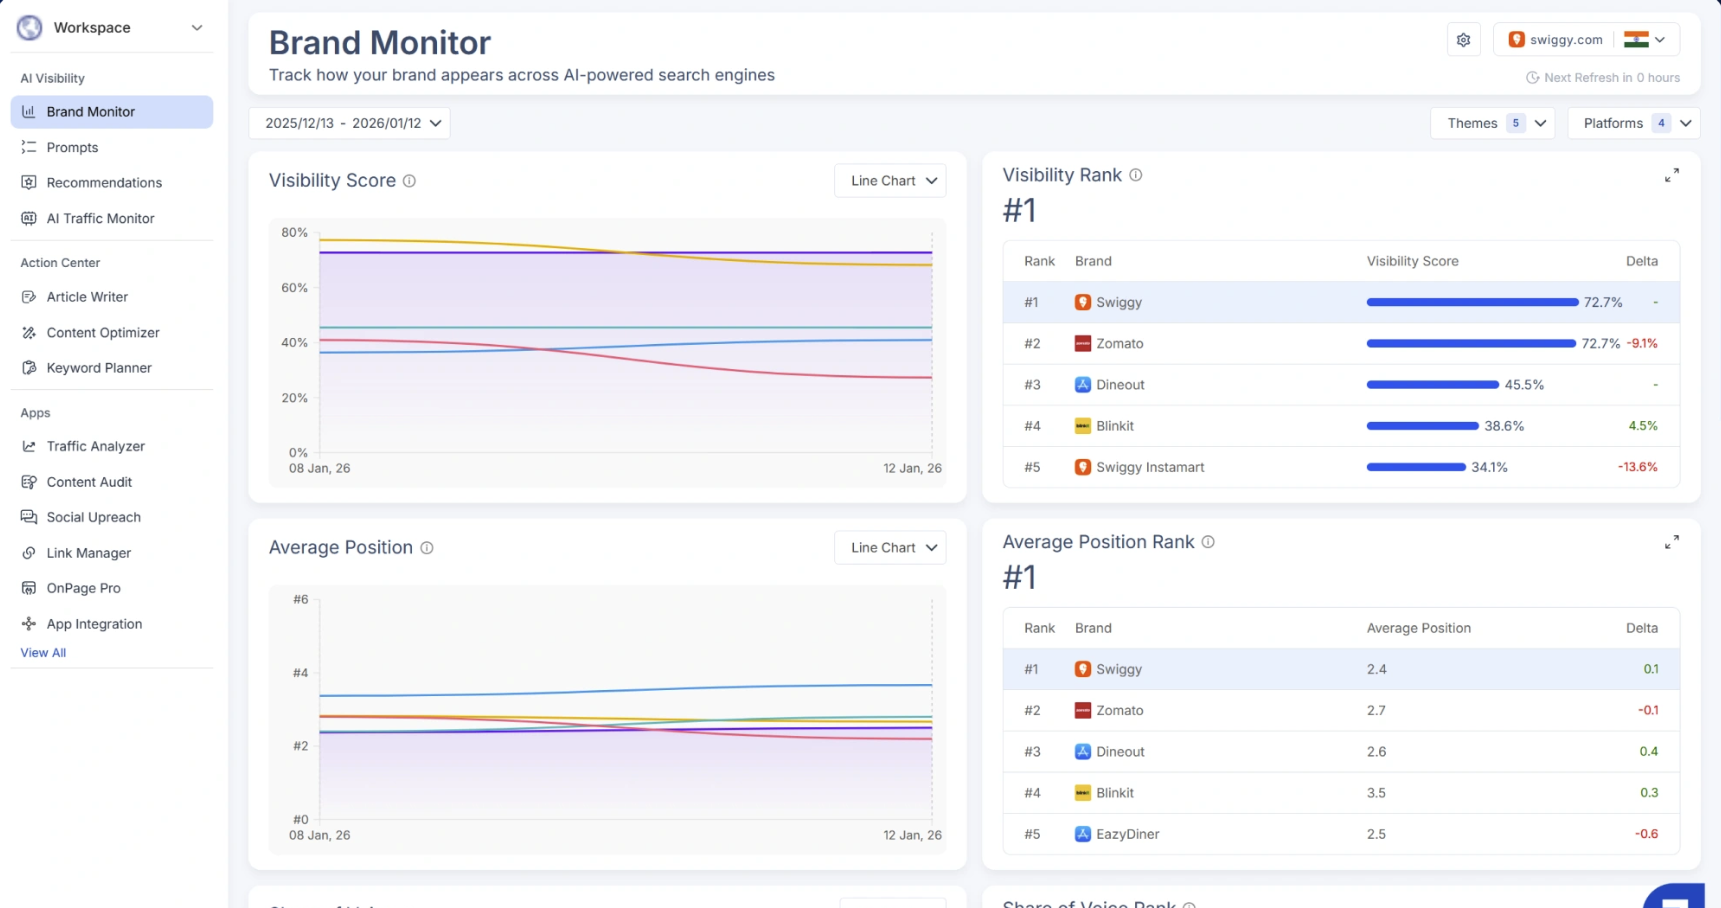Expand the Visibility Rank panel
This screenshot has height=908, width=1721.
[1671, 176]
